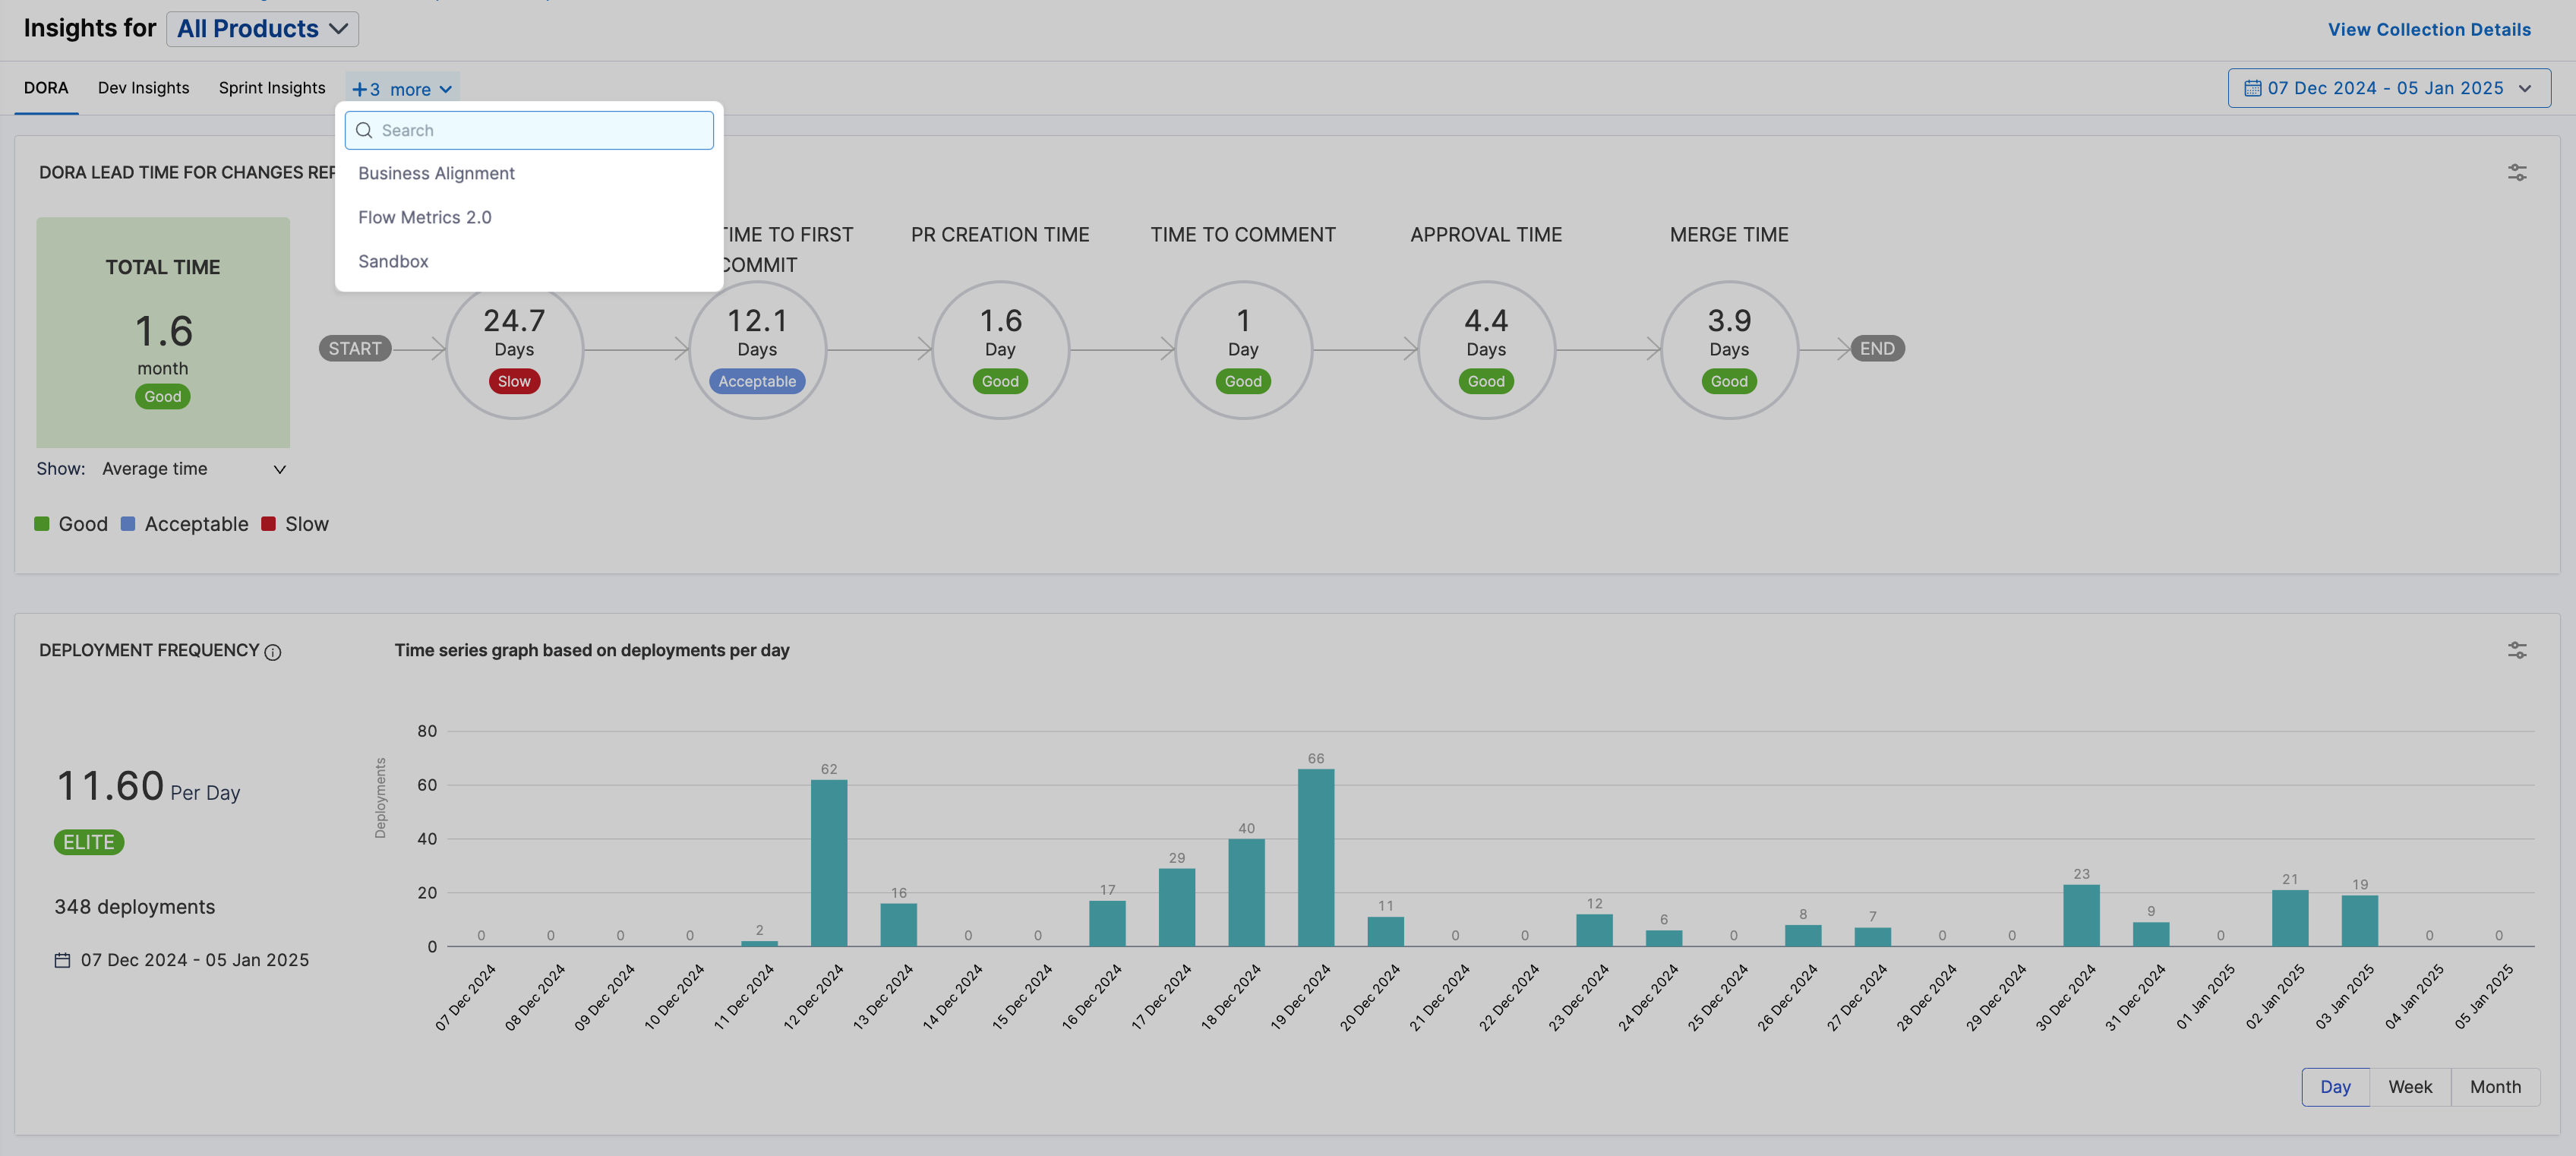Viewport: 2576px width, 1156px height.
Task: Click Deployment Frequency info icon
Action: tap(273, 652)
